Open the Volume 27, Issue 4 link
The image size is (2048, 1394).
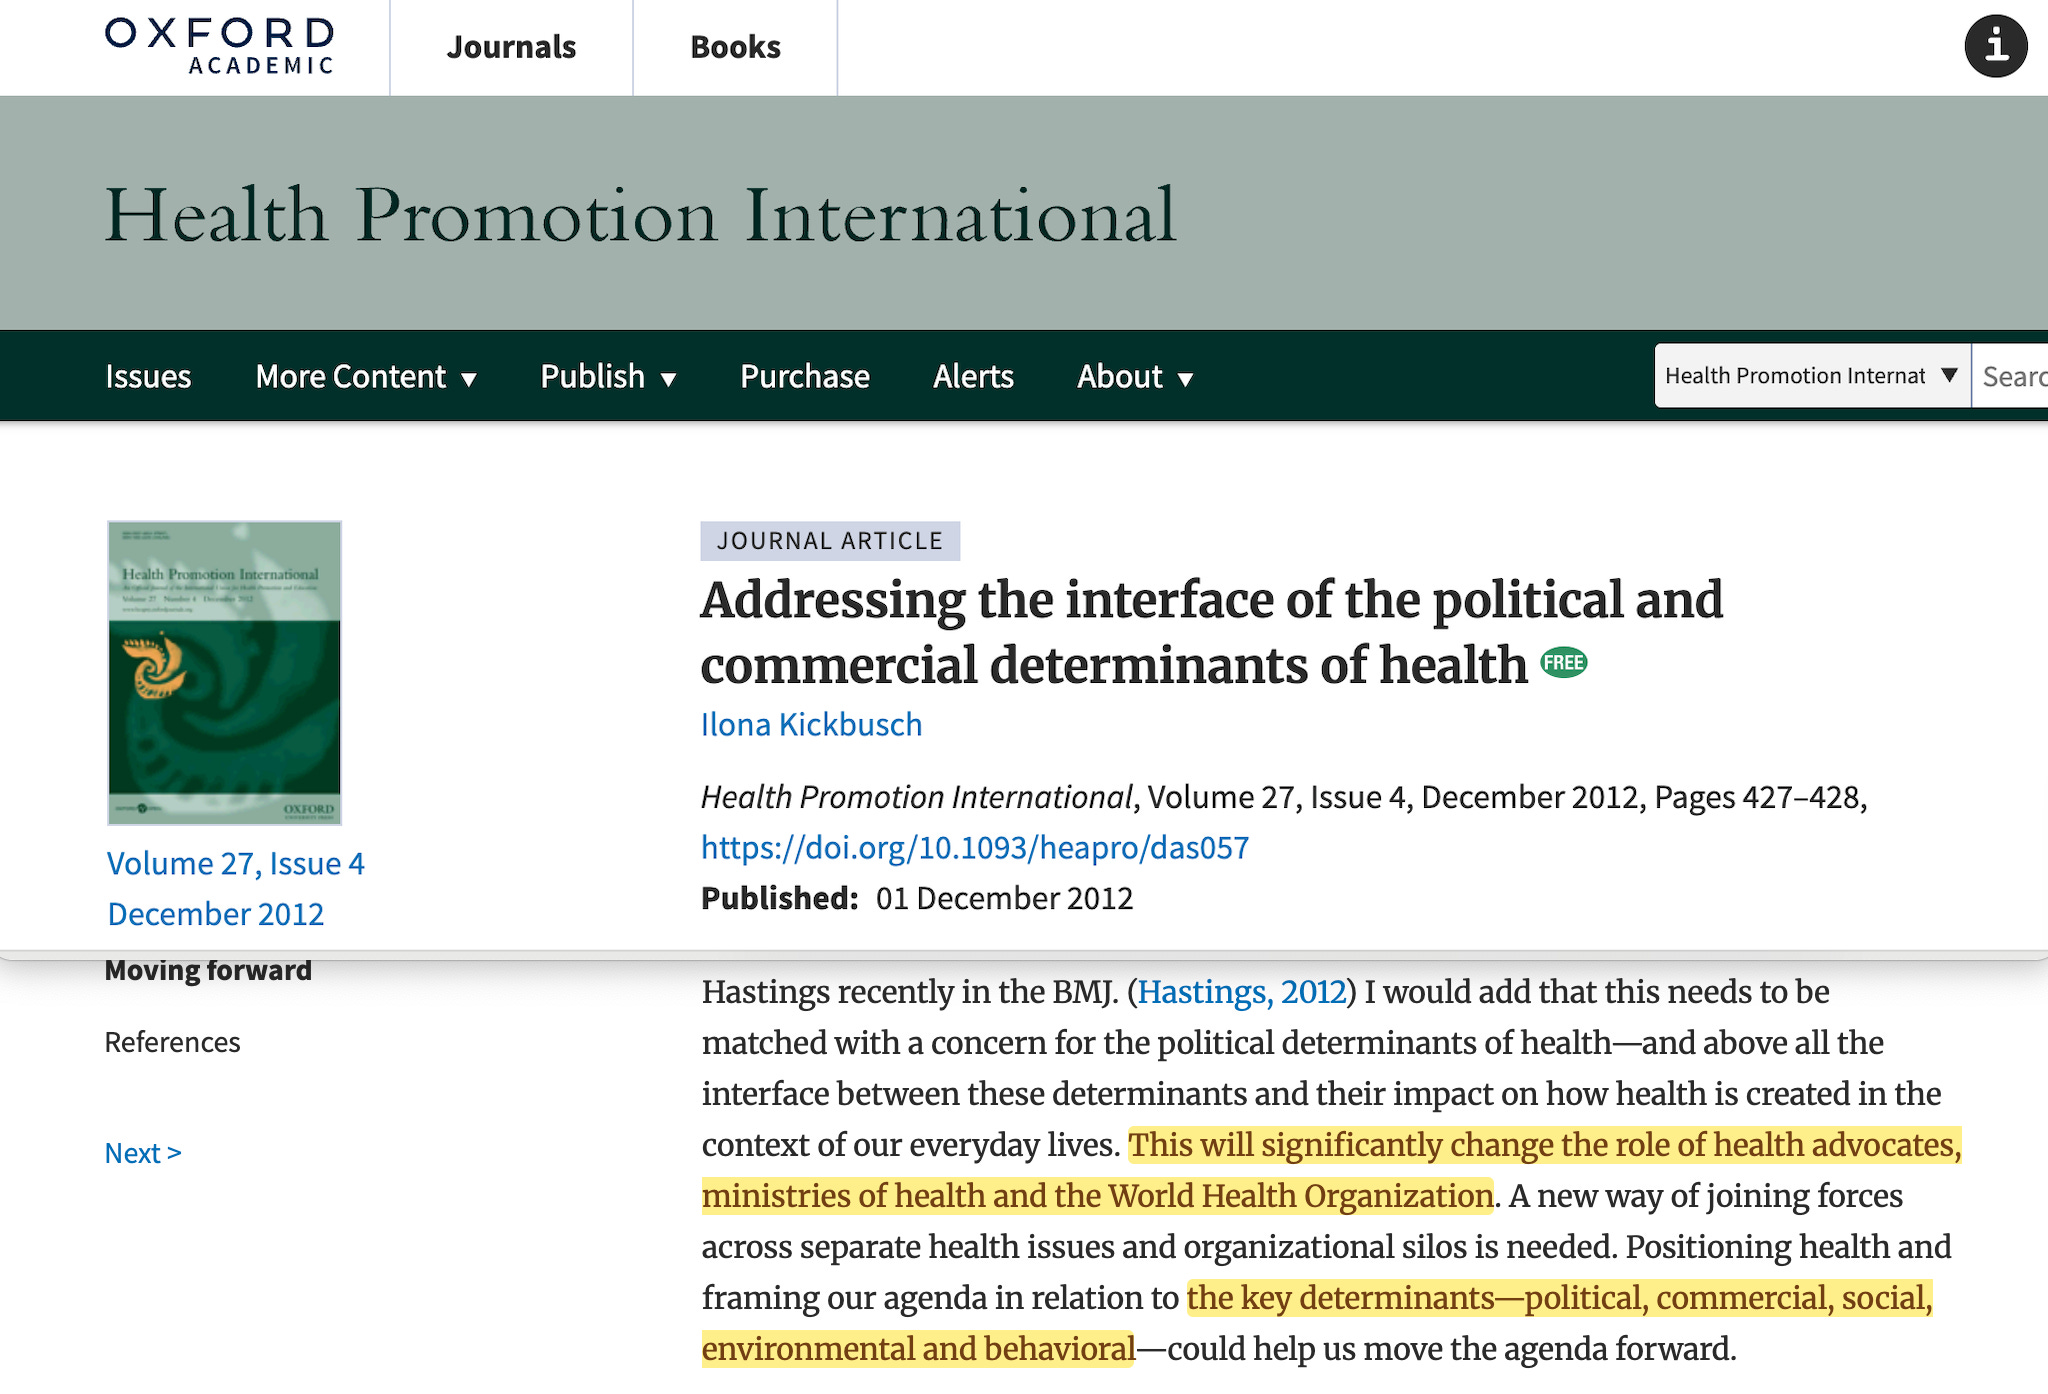click(x=236, y=863)
